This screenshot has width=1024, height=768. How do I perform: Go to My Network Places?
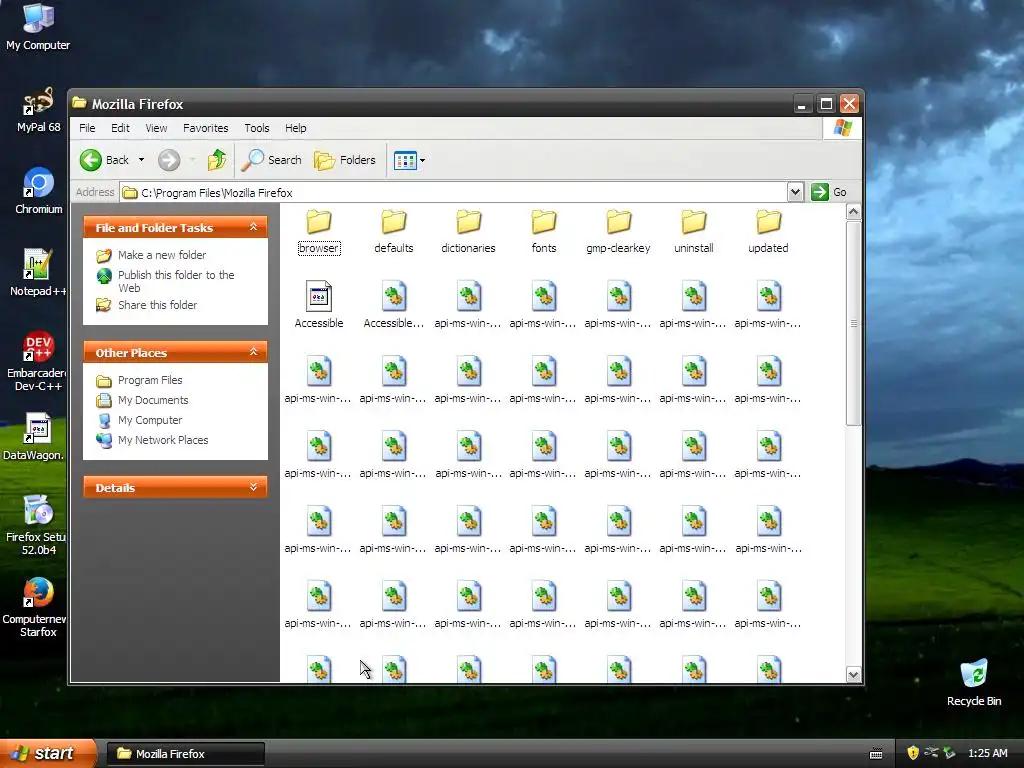pyautogui.click(x=152, y=440)
